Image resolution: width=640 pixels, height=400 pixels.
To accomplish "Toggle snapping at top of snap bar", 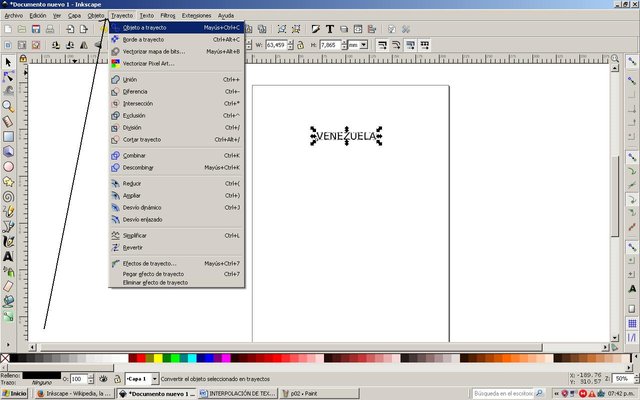I will click(x=632, y=62).
